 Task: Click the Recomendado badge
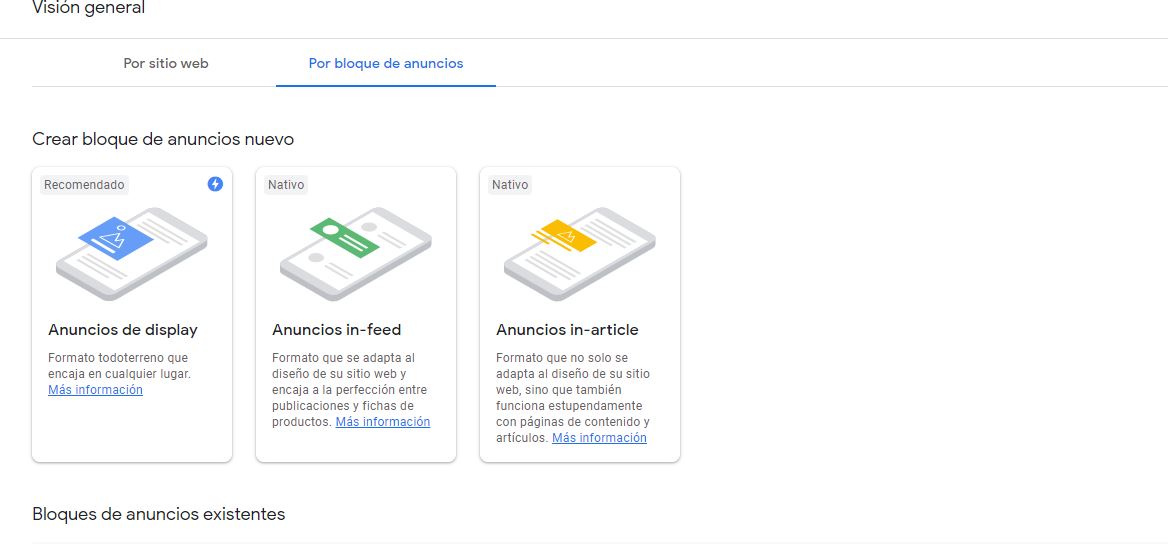[x=84, y=185]
